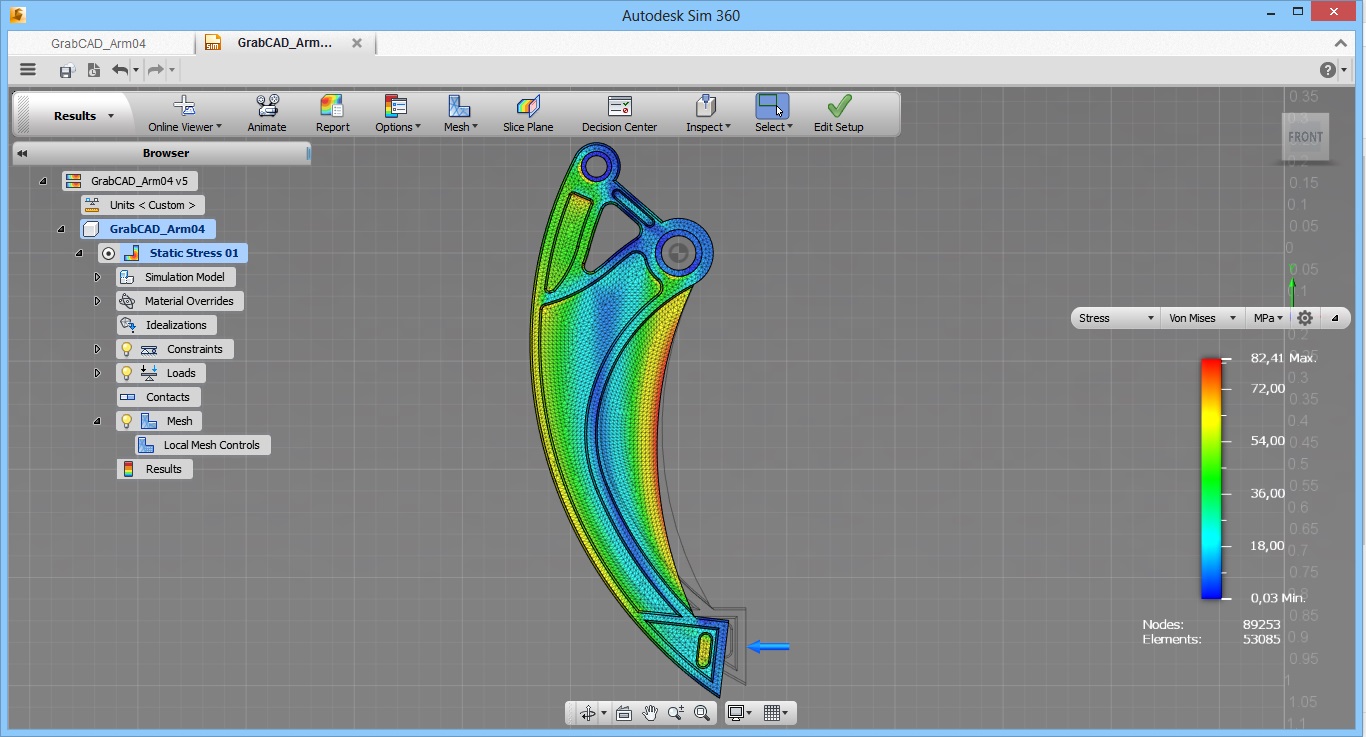Viewport: 1366px width, 737px height.
Task: Generate a Report from the toolbar
Action: point(332,114)
